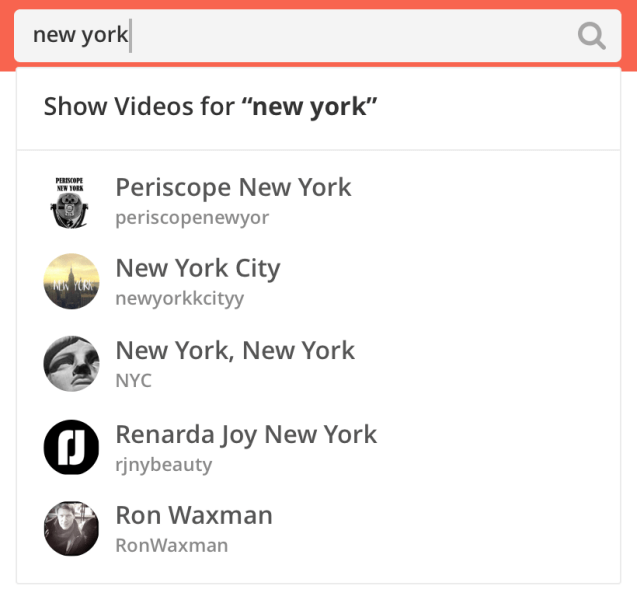Screen dimensions: 637x600
Task: Open New York City skyline avatar
Action: 71,282
